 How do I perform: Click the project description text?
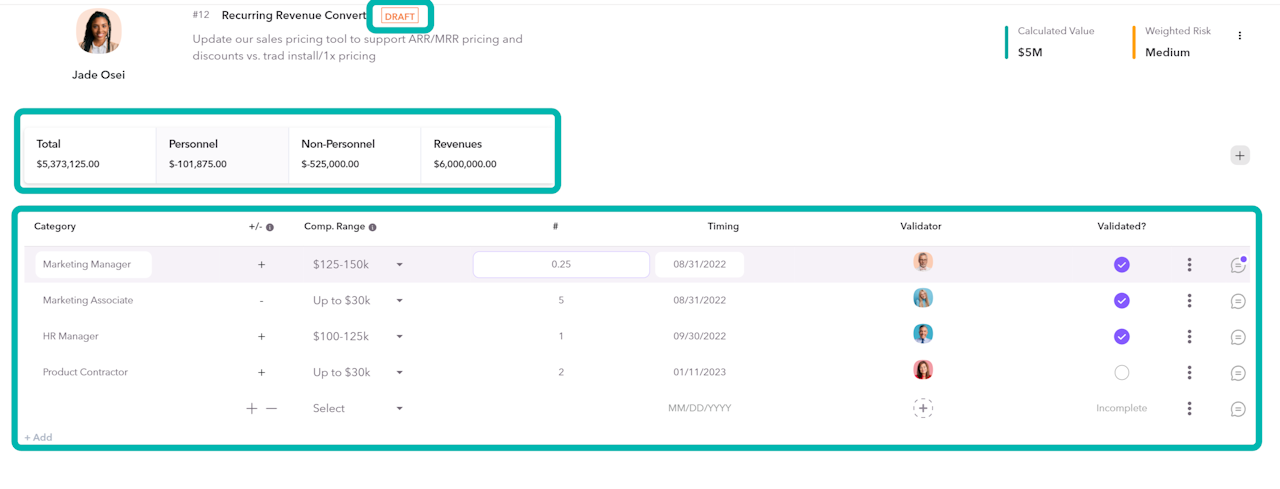[x=357, y=48]
